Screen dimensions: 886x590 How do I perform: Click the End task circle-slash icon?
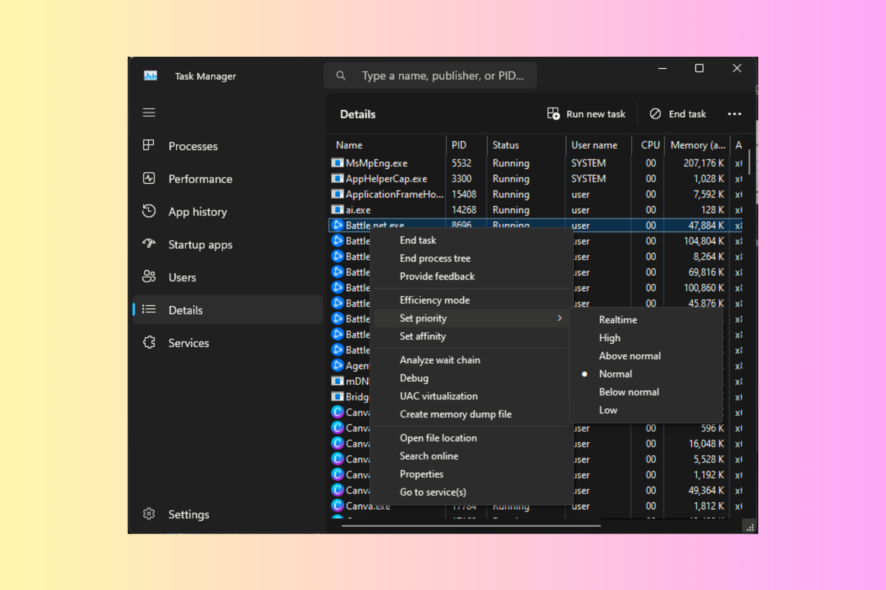tap(655, 114)
